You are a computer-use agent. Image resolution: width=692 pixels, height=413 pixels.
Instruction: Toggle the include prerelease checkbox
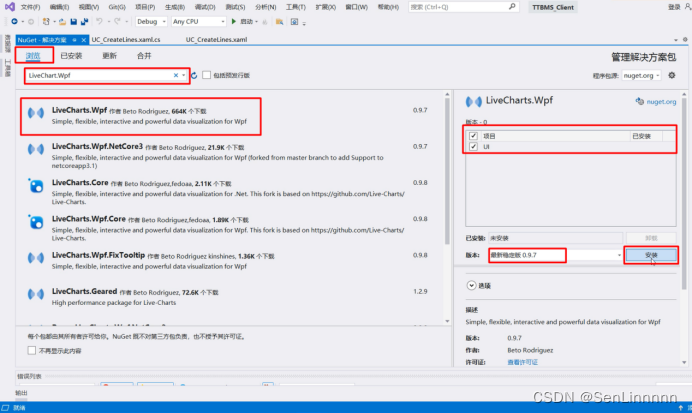coord(207,75)
